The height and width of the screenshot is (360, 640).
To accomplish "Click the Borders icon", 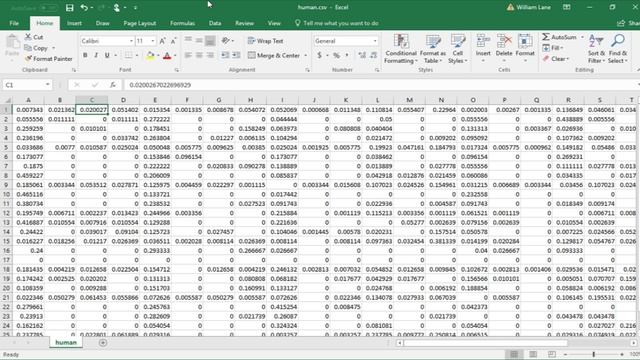I will tap(129, 55).
